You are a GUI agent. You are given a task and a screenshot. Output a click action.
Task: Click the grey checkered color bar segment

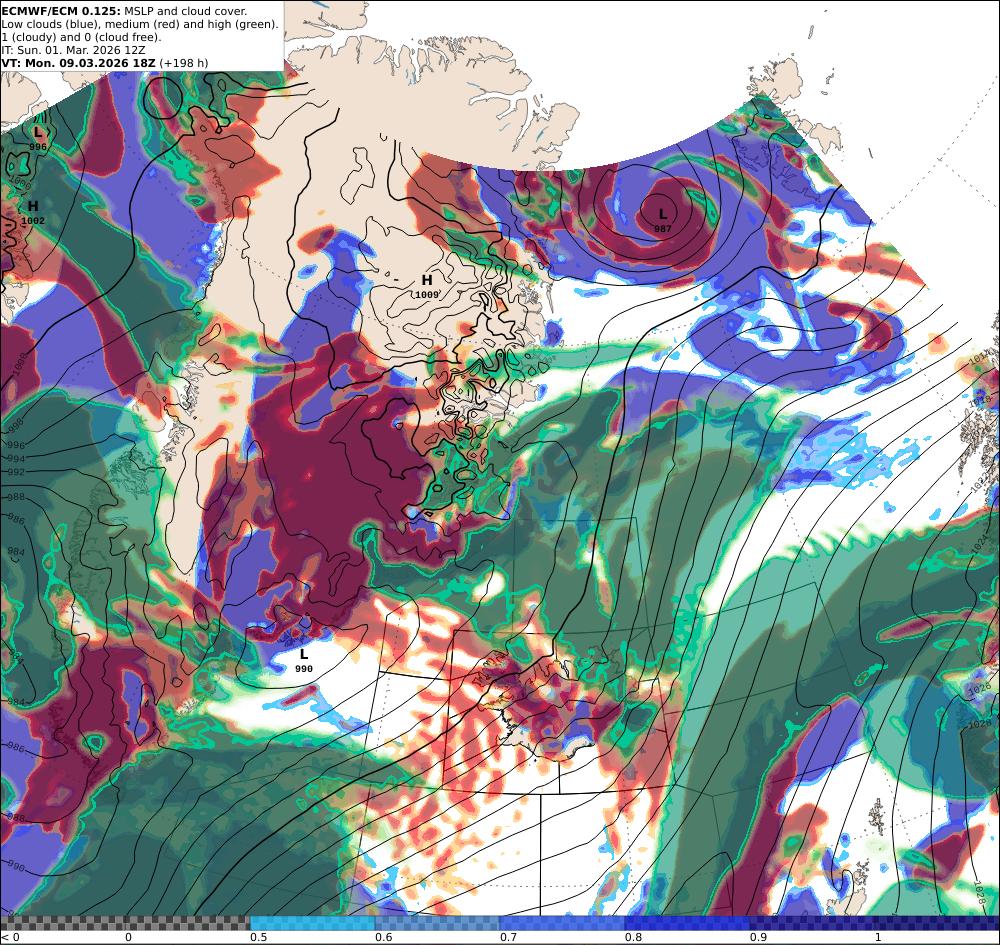click(125, 923)
